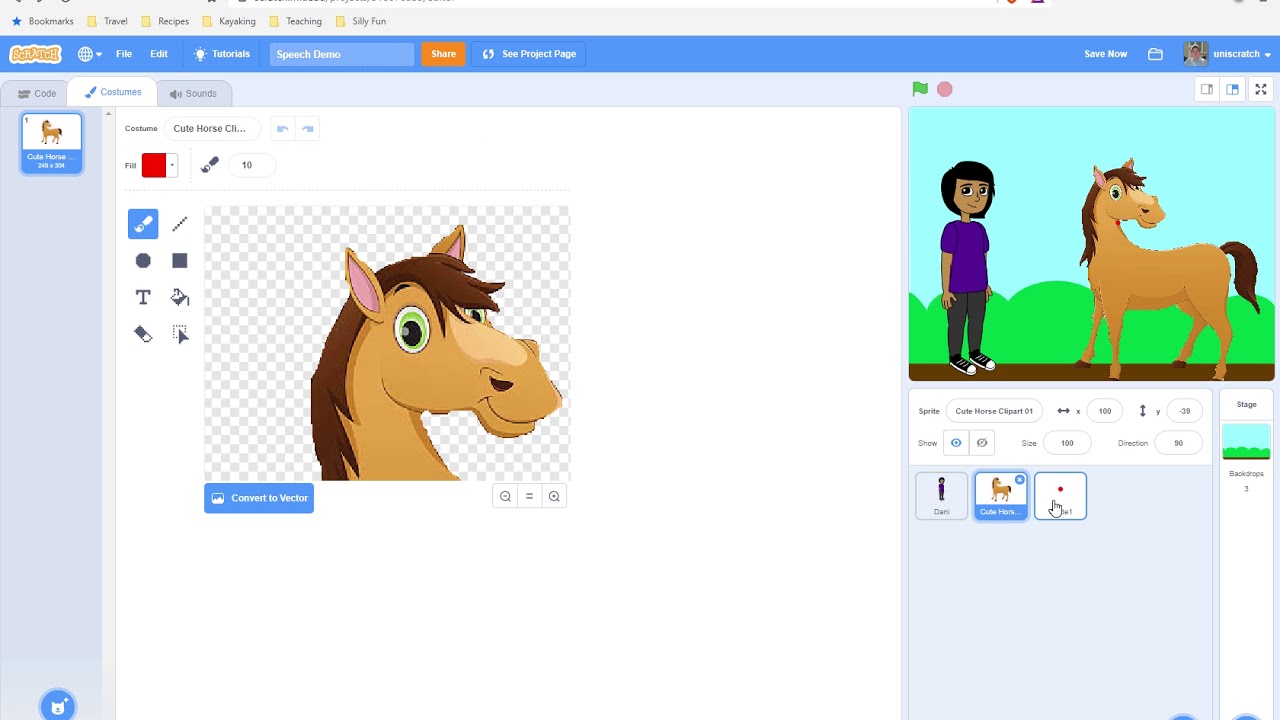
Task: Select the Rectangle tool
Action: [x=180, y=261]
